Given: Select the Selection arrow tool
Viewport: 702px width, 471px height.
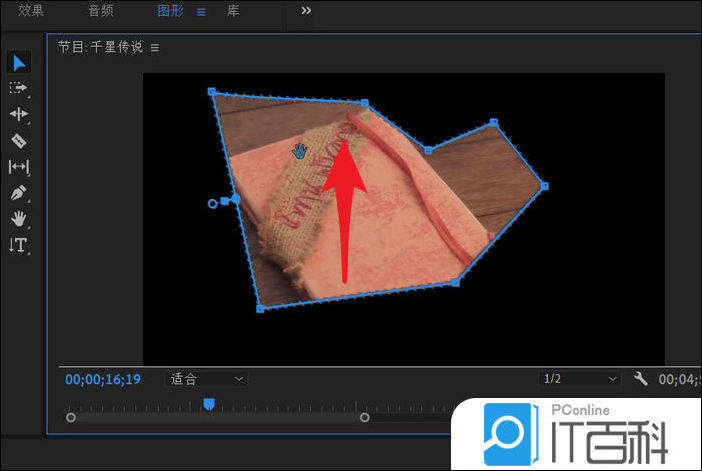Looking at the screenshot, I should tap(19, 63).
